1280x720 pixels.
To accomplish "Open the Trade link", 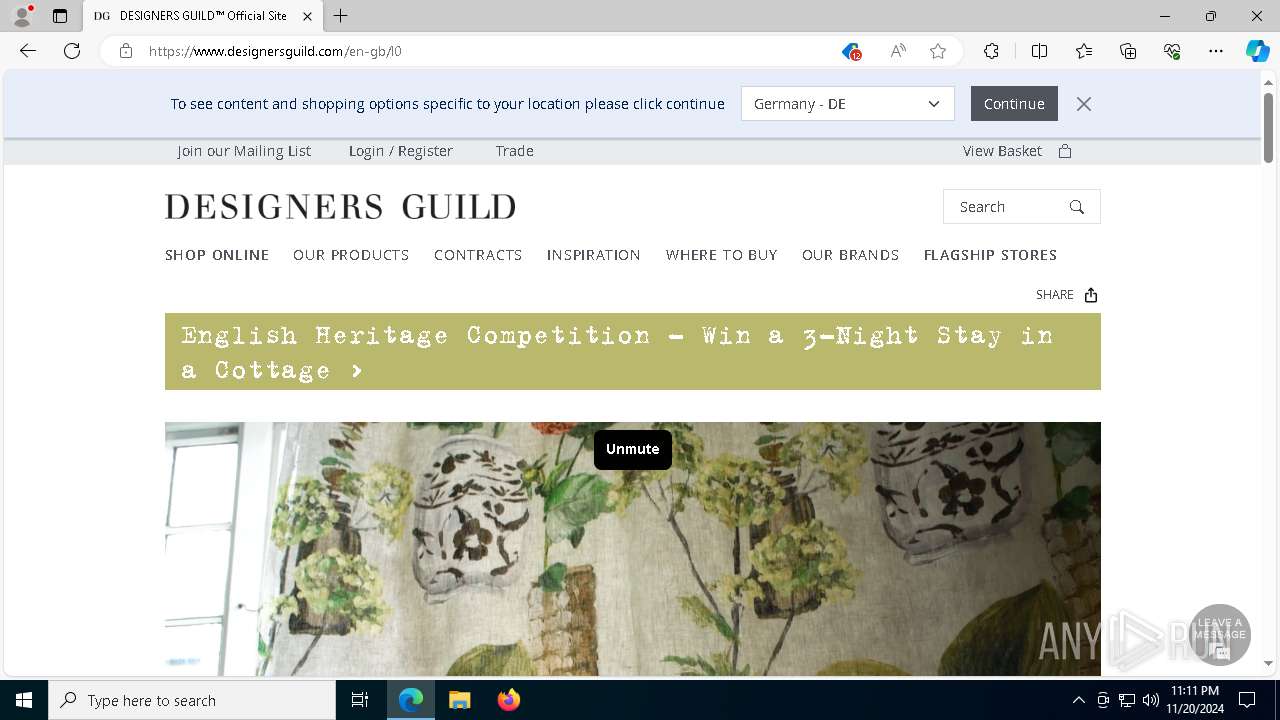I will pos(515,151).
